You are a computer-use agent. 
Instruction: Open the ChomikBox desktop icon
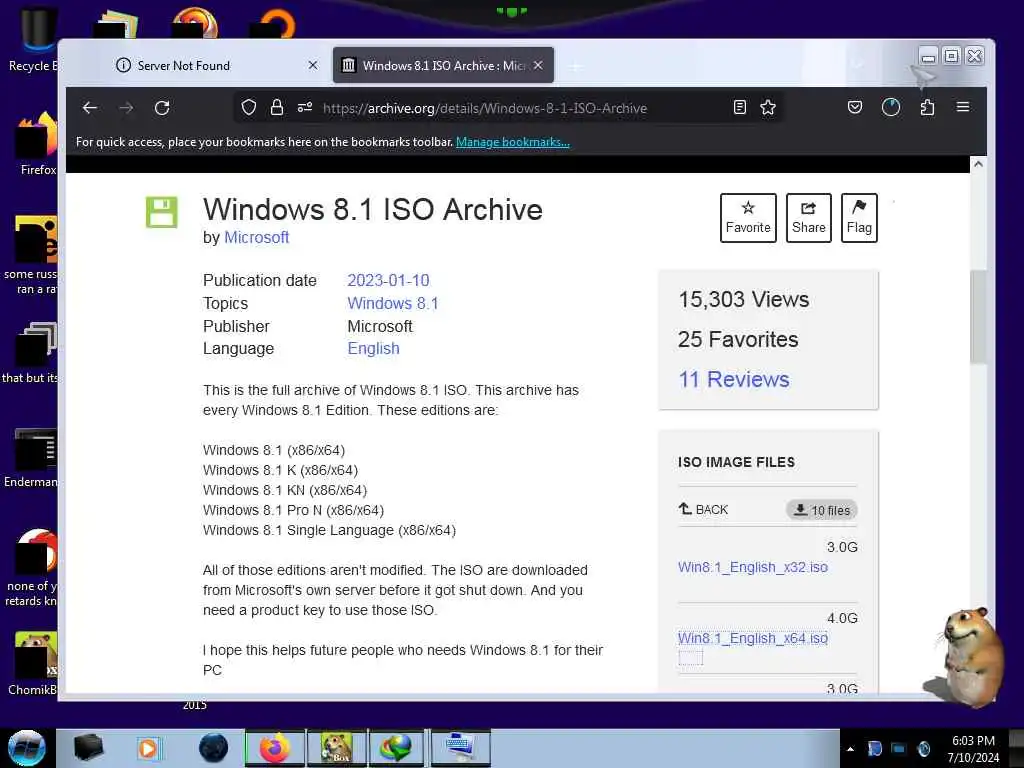click(x=33, y=664)
